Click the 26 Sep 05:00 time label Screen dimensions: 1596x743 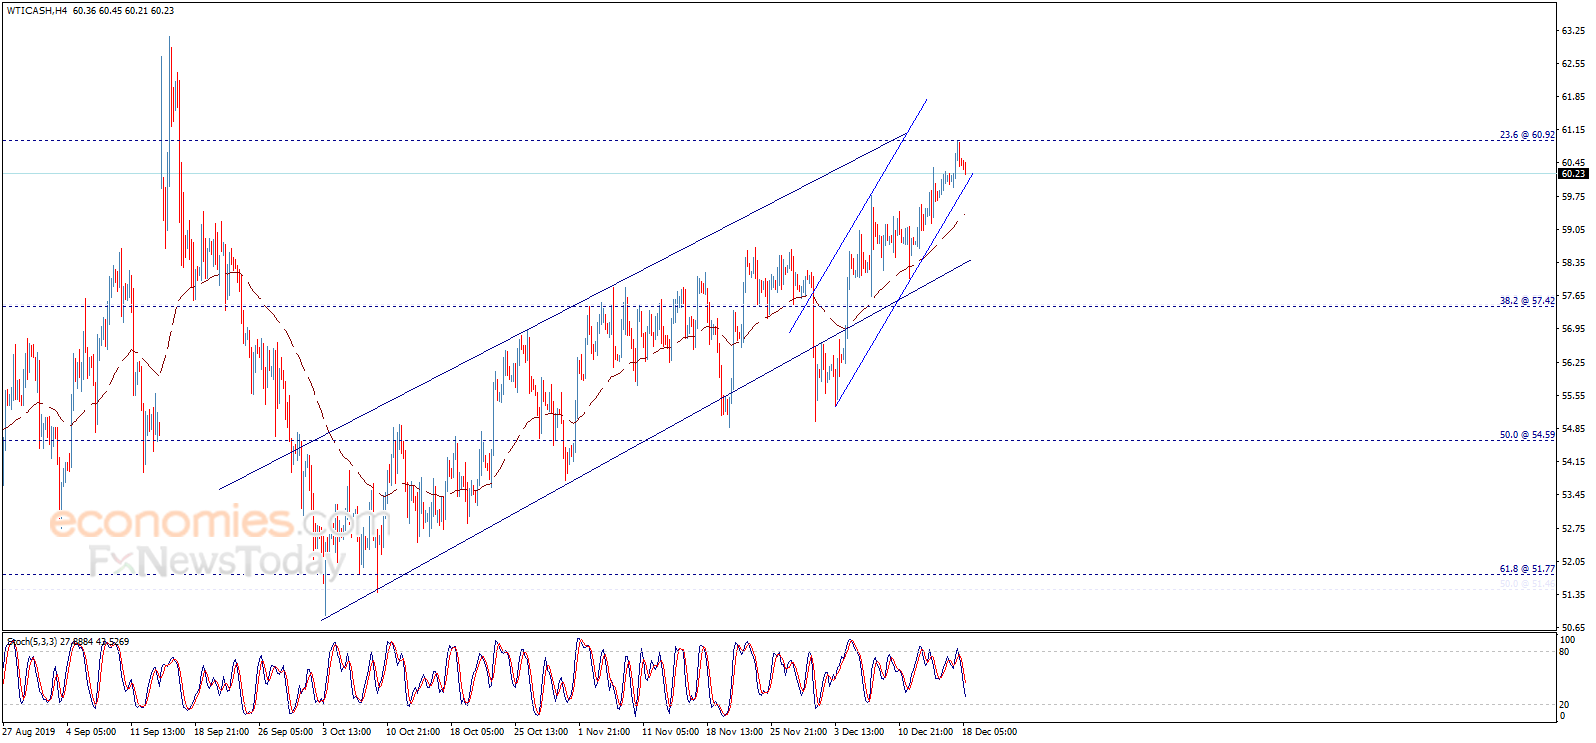pyautogui.click(x=285, y=732)
